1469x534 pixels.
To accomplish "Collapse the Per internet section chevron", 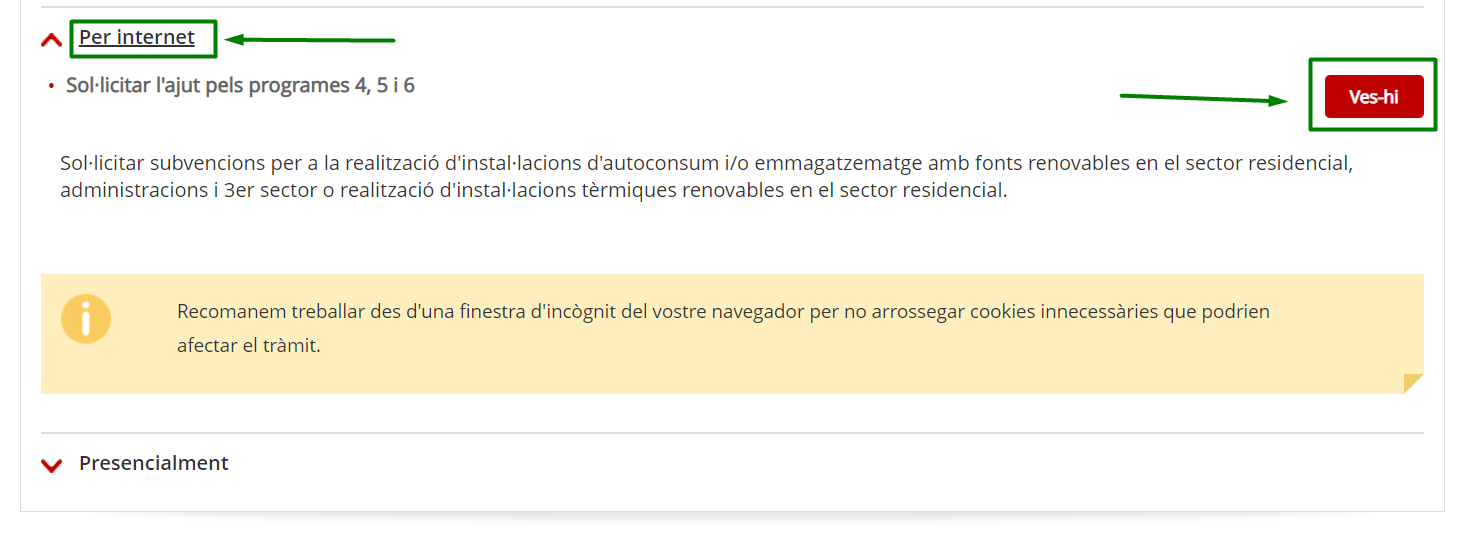I will click(51, 40).
